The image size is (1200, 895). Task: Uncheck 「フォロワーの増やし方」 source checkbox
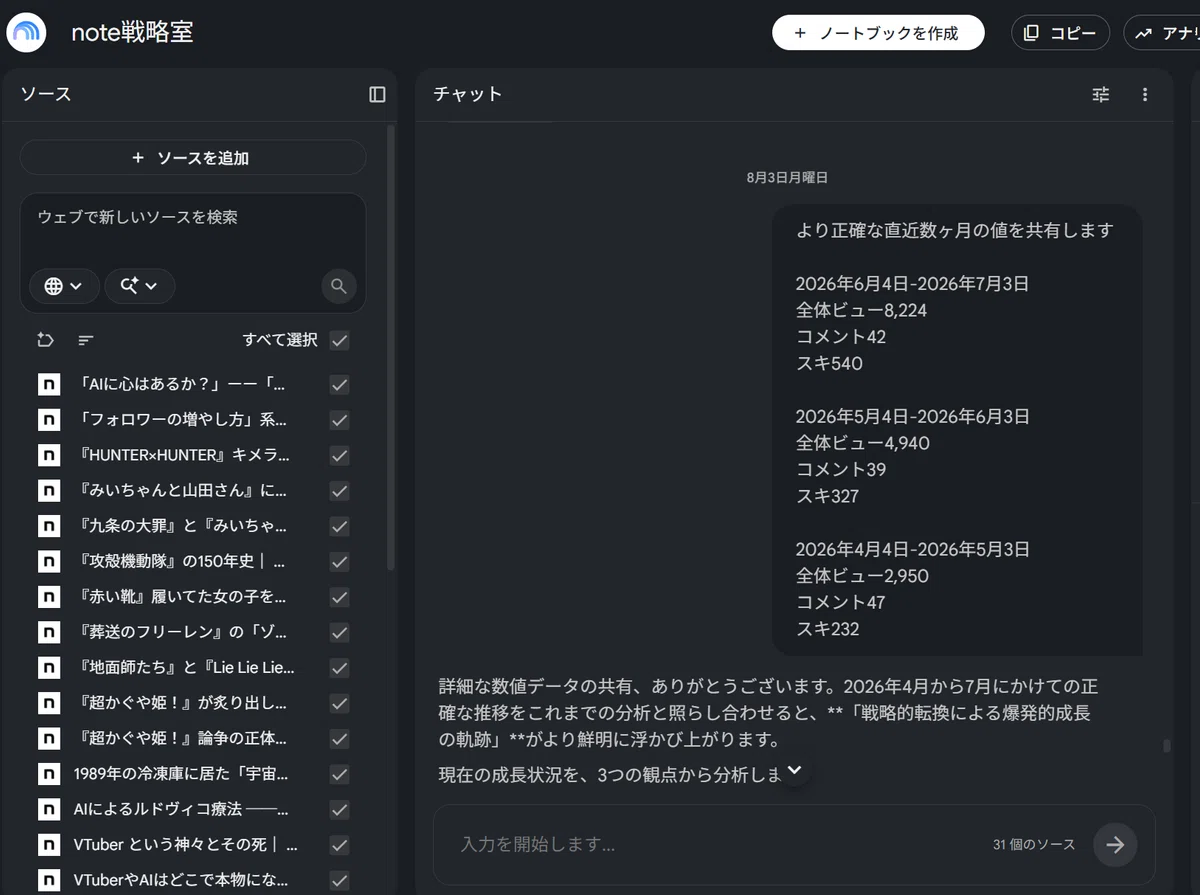(340, 419)
